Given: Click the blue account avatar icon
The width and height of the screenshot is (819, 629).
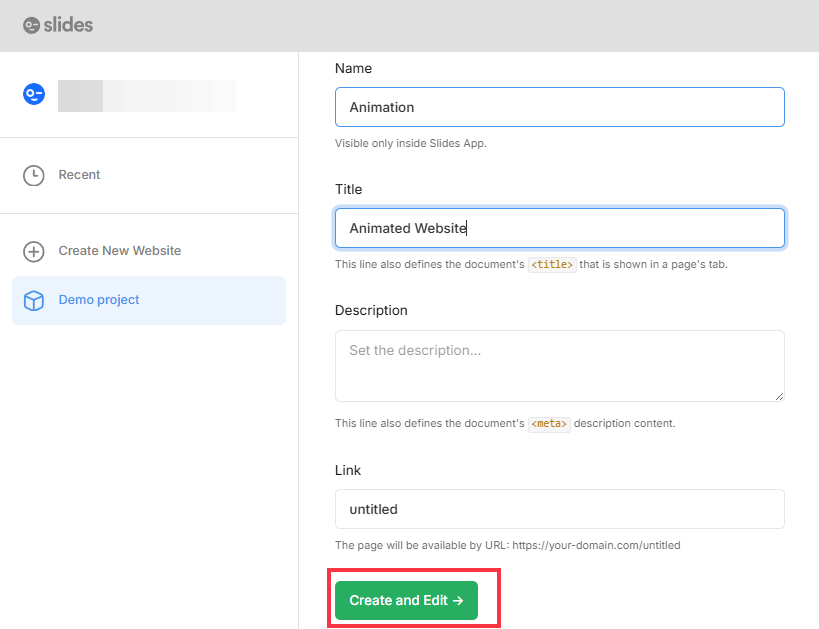Looking at the screenshot, I should point(34,94).
